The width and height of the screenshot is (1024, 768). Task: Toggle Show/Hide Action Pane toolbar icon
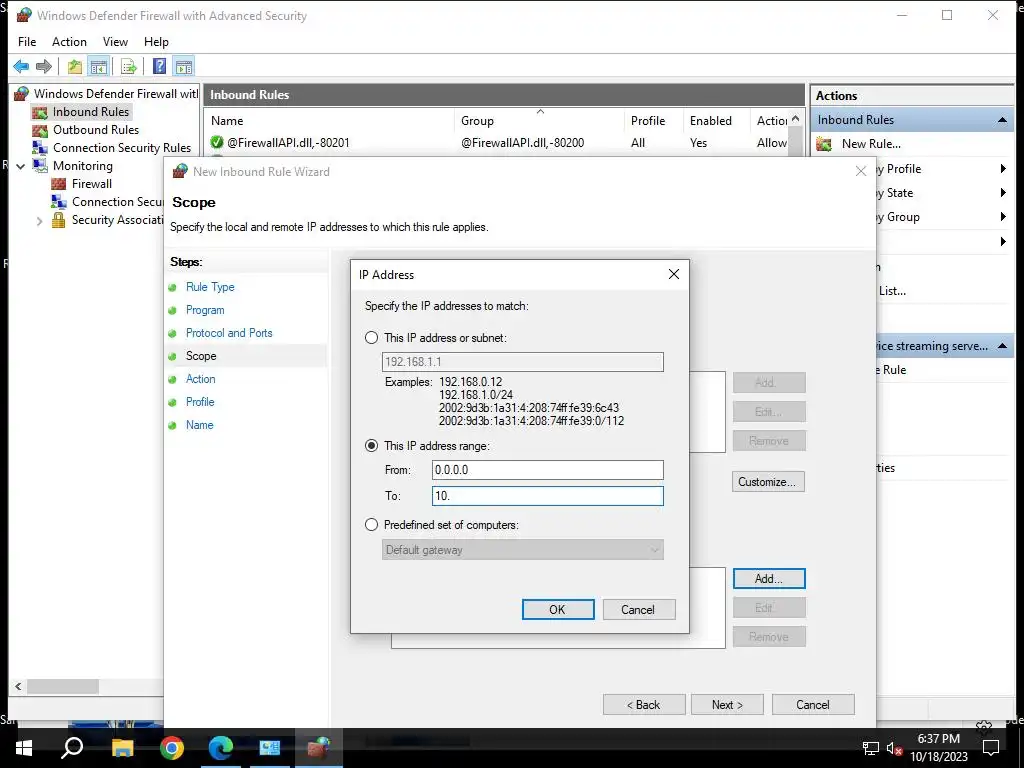click(184, 66)
